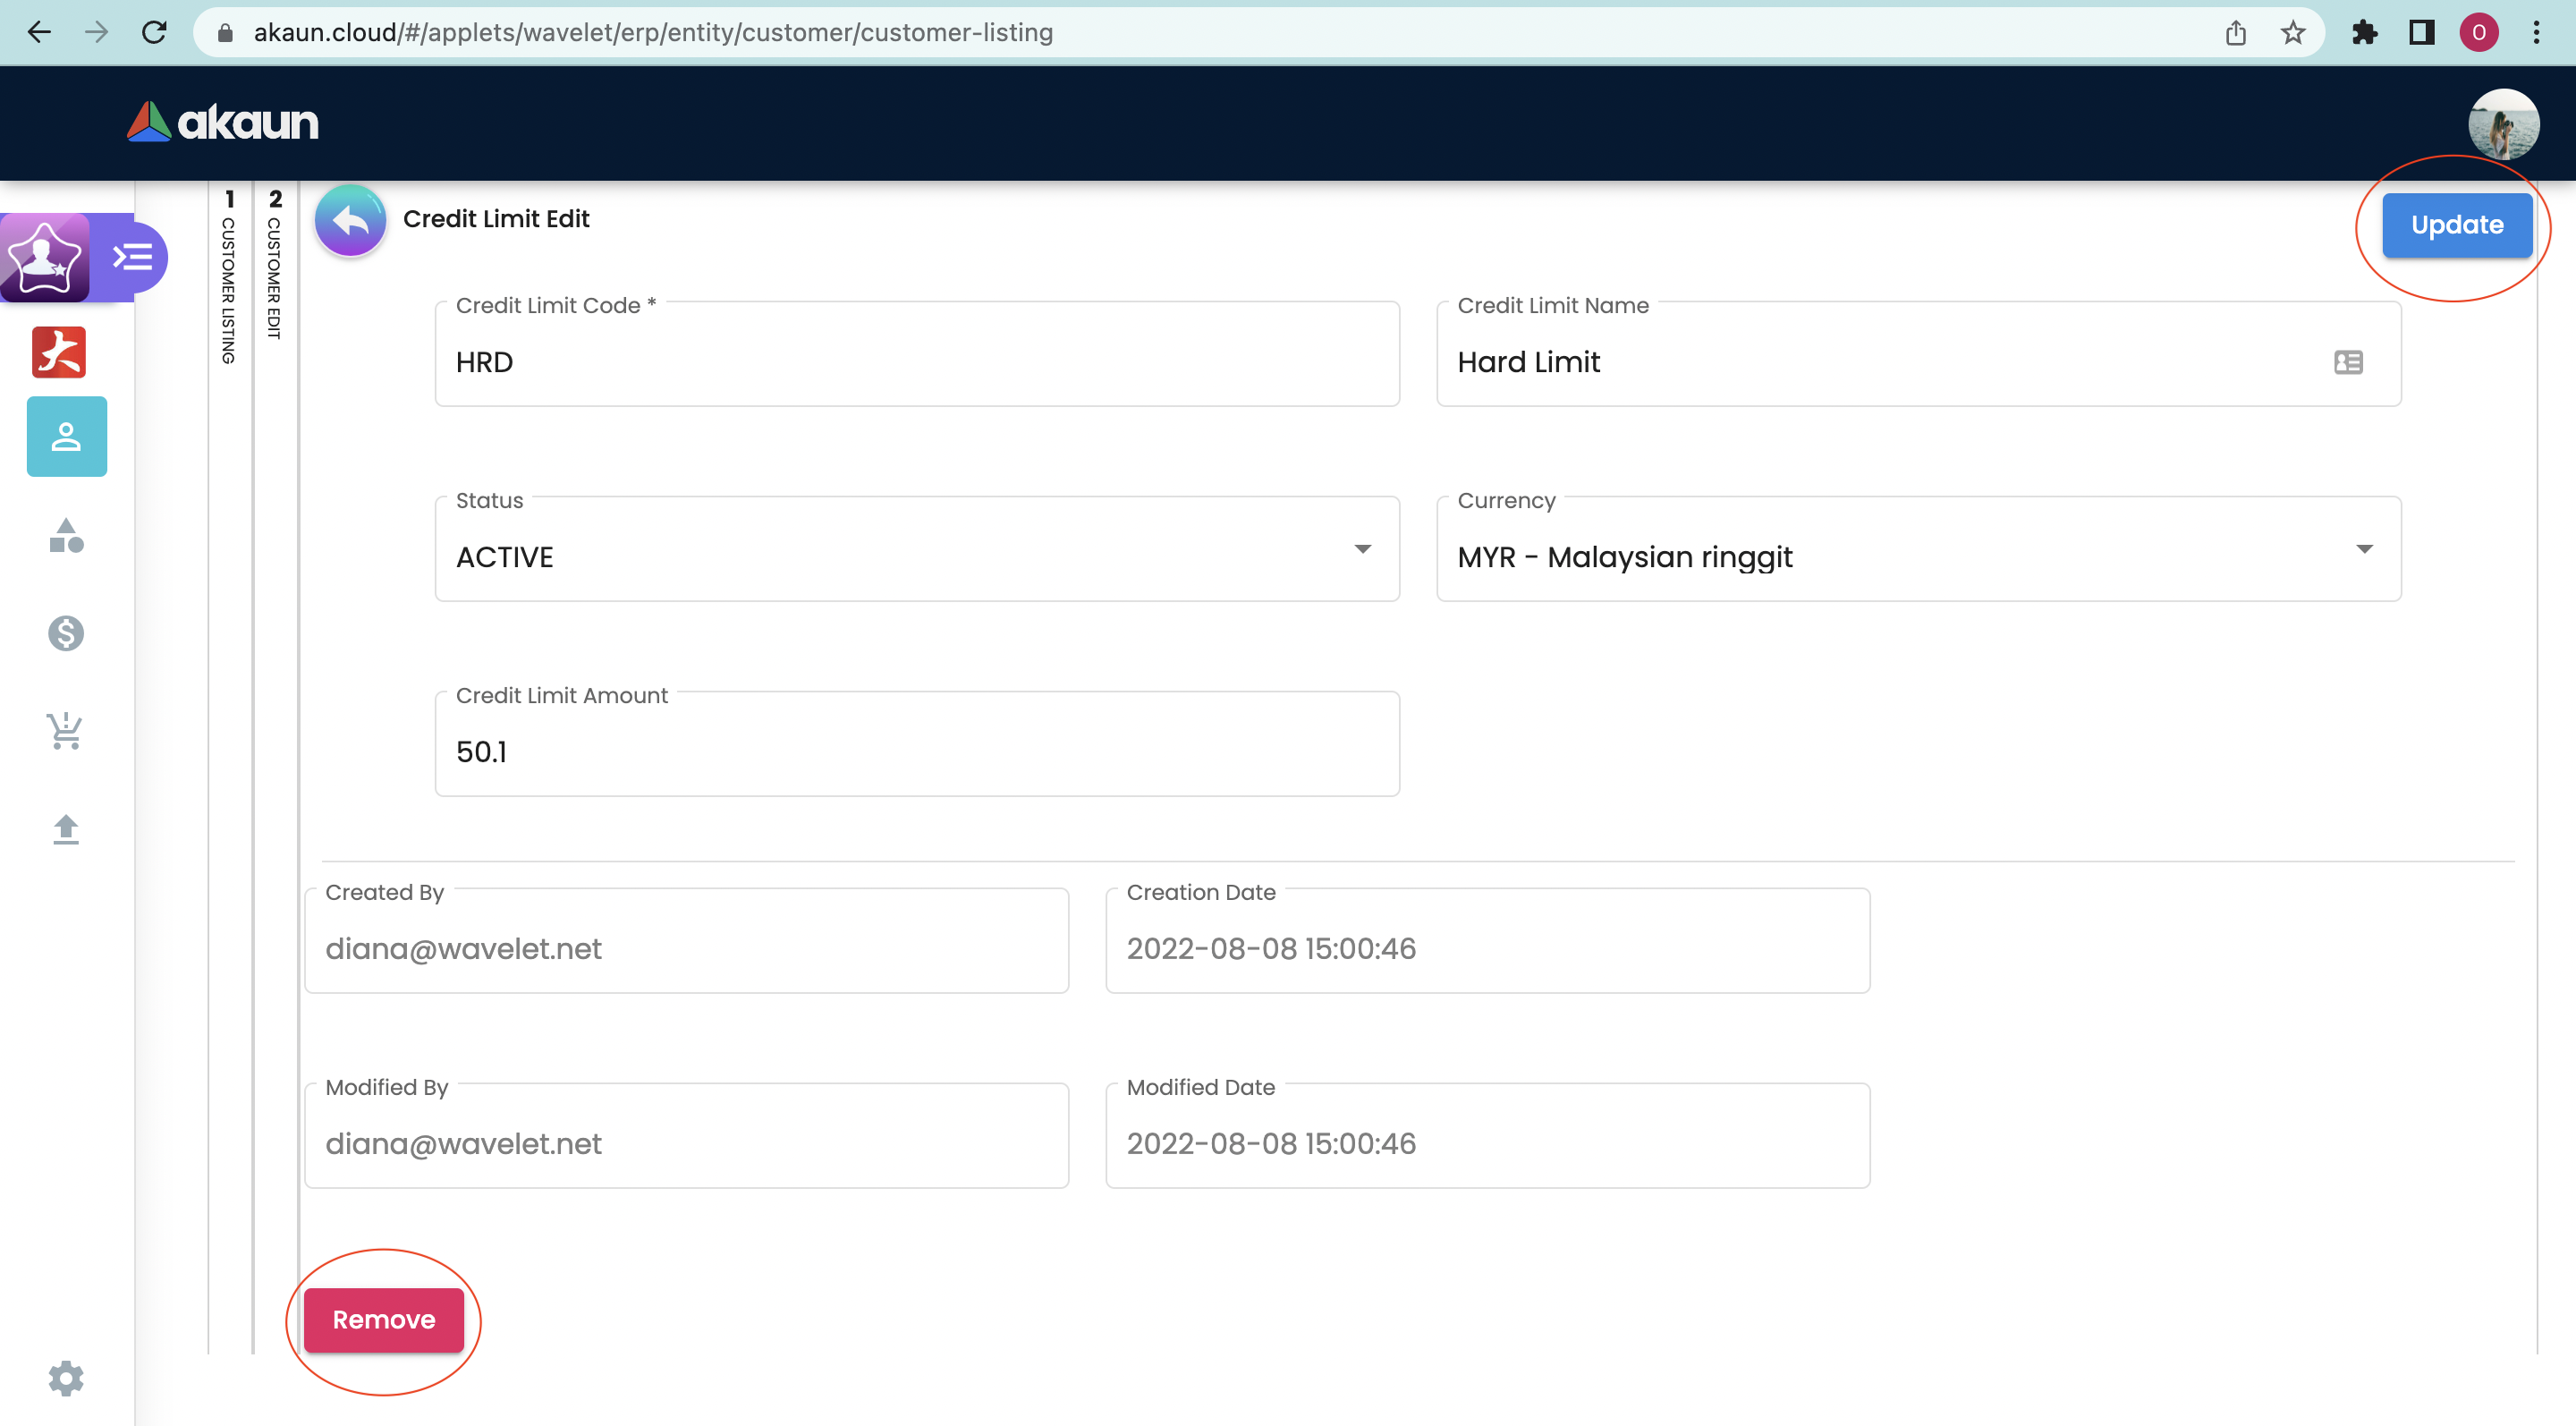2576x1426 pixels.
Task: Select the person entity sidebar icon
Action: point(66,437)
